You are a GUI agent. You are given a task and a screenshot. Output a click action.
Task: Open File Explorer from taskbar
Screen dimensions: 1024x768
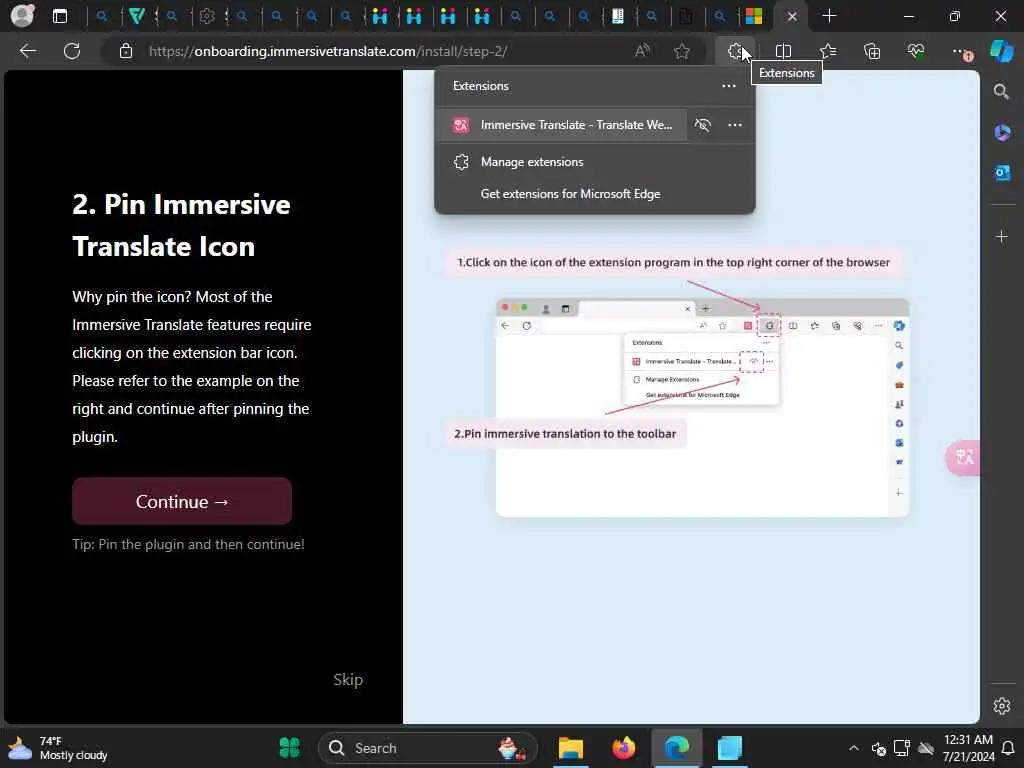[570, 748]
